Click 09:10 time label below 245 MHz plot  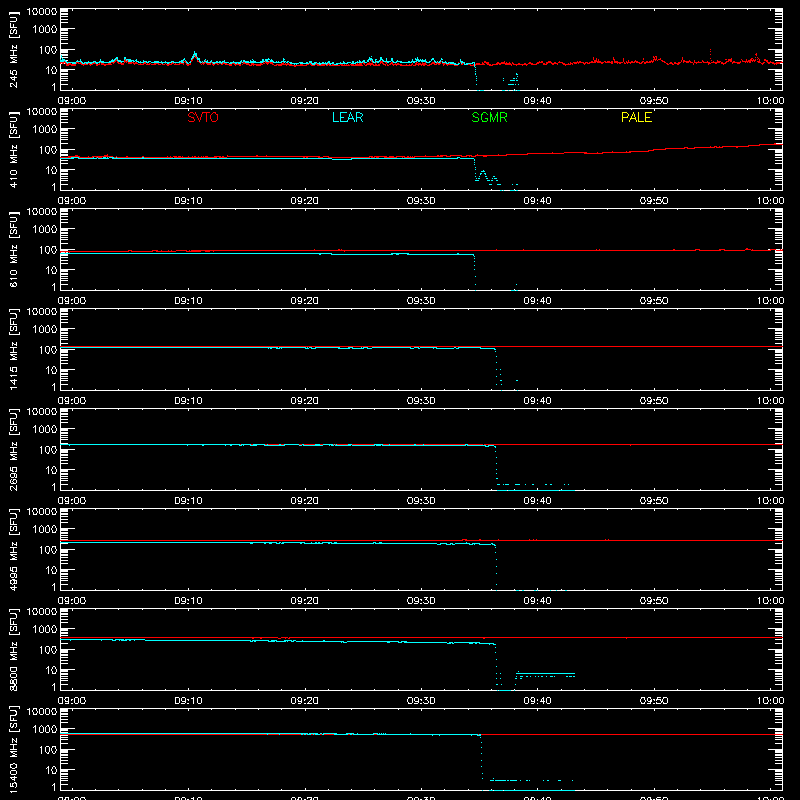tap(188, 101)
